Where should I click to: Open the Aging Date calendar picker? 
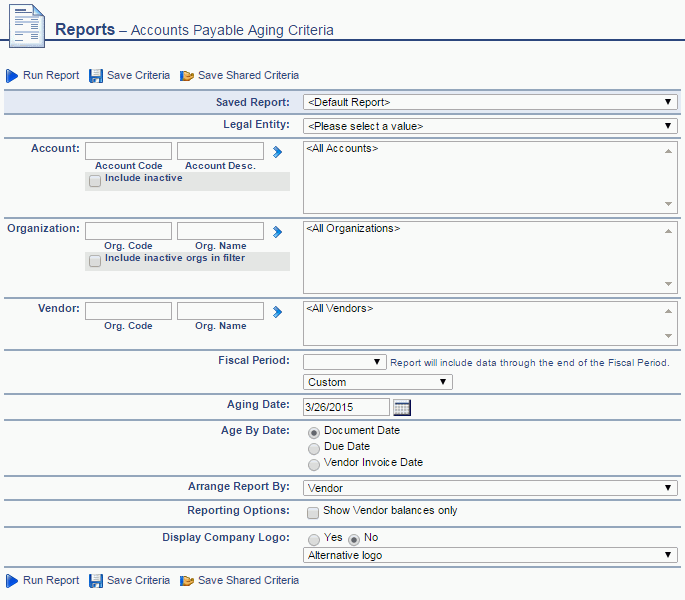402,407
